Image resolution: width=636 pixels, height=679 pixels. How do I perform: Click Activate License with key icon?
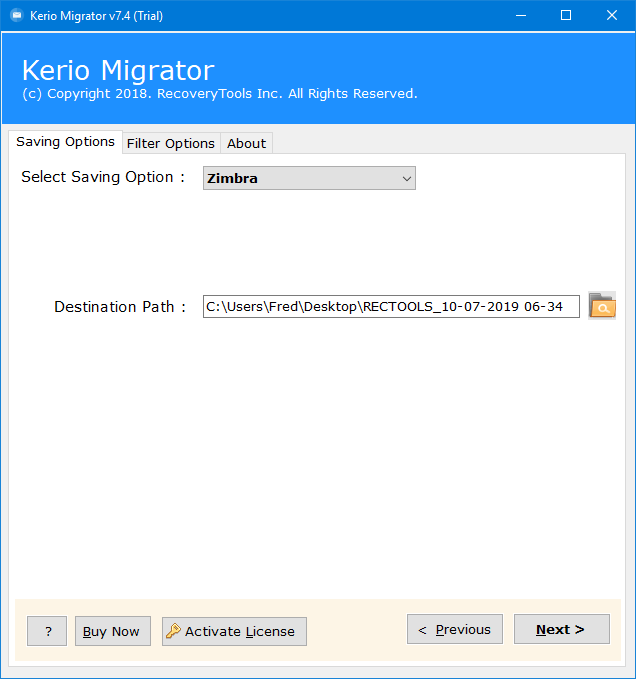[x=234, y=631]
